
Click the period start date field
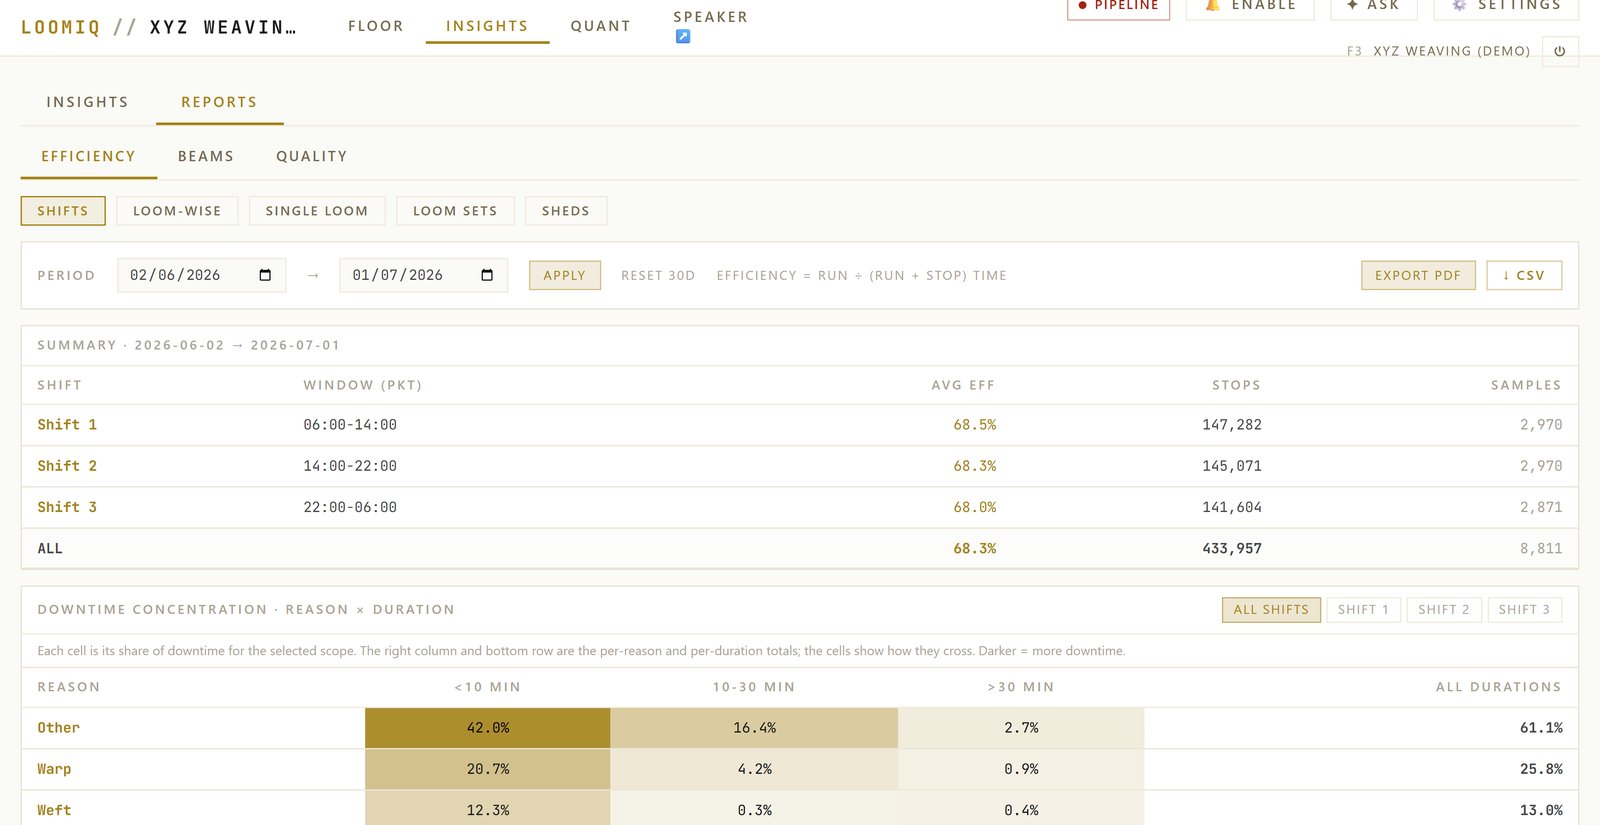click(x=202, y=275)
